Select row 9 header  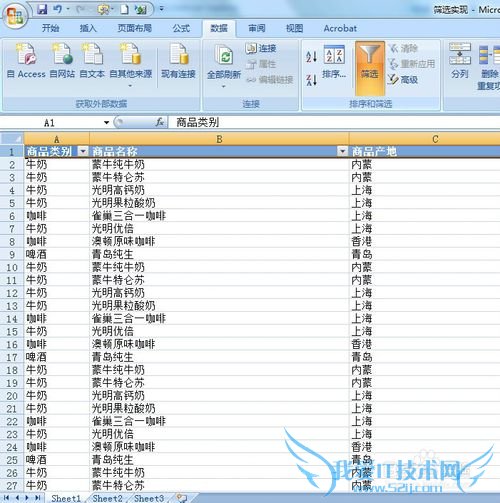pos(12,254)
